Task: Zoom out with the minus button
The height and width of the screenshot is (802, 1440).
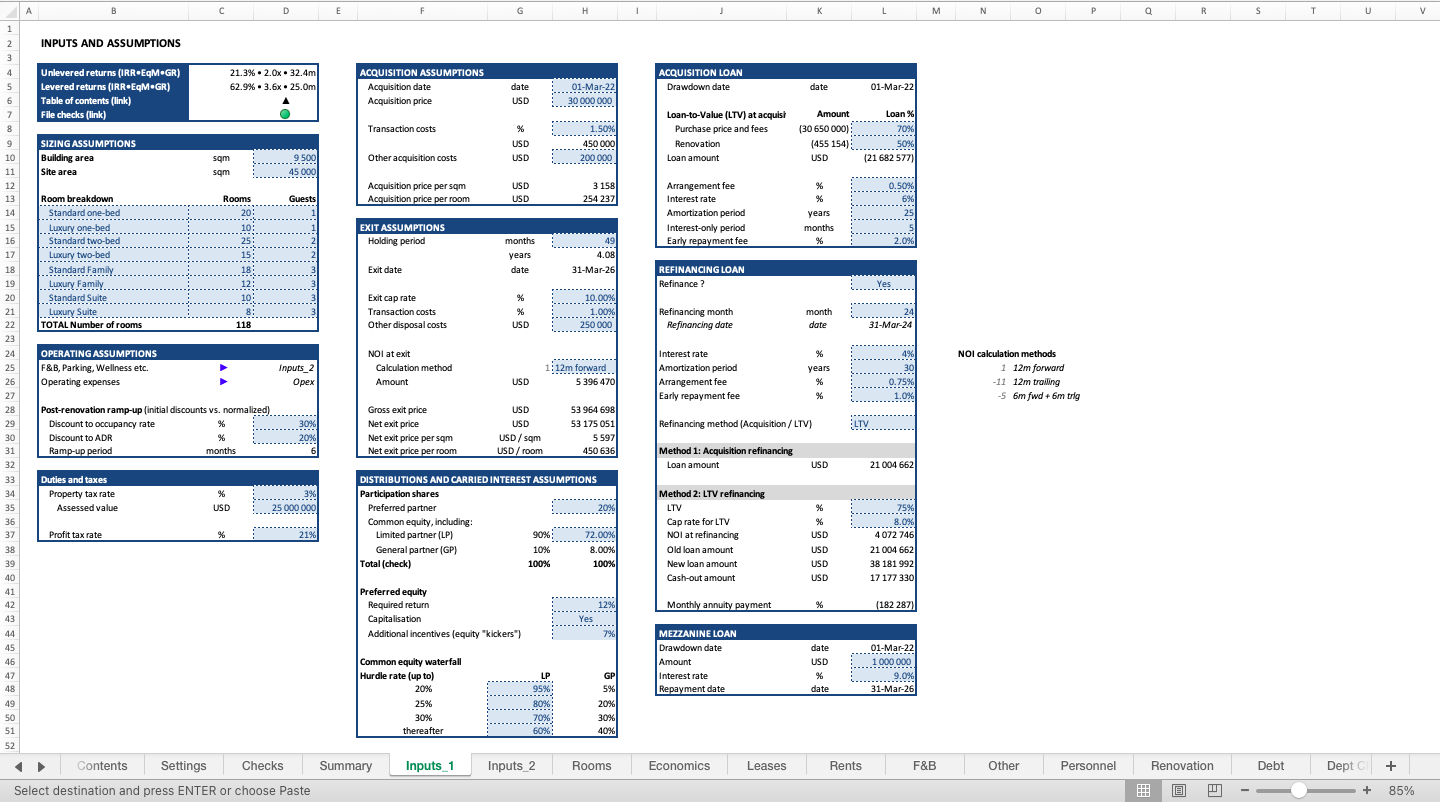Action: click(1245, 790)
